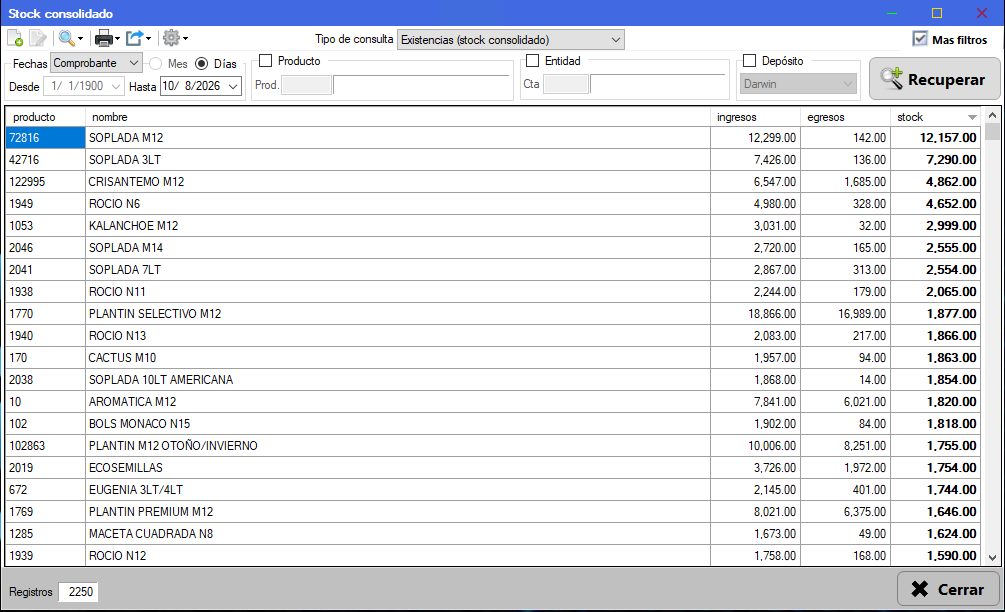Click the product name field beside Prod.
Image resolution: width=1005 pixels, height=612 pixels.
pyautogui.click(x=421, y=85)
